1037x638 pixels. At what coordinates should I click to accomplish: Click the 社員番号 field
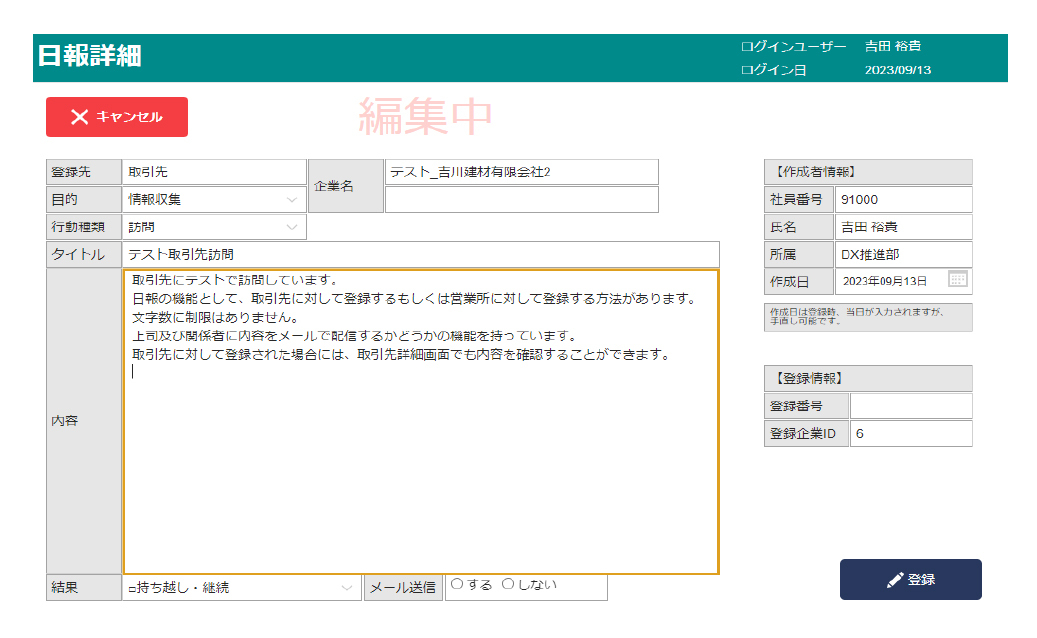click(x=903, y=200)
